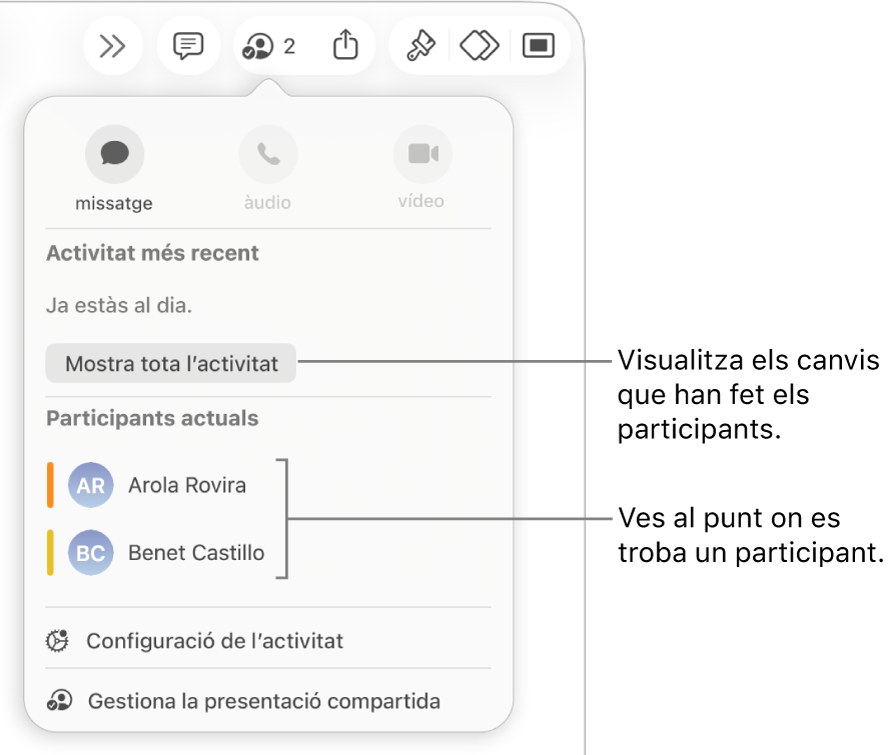Click the collaboration icon showing 2 participants
The height and width of the screenshot is (755, 894).
point(269,46)
